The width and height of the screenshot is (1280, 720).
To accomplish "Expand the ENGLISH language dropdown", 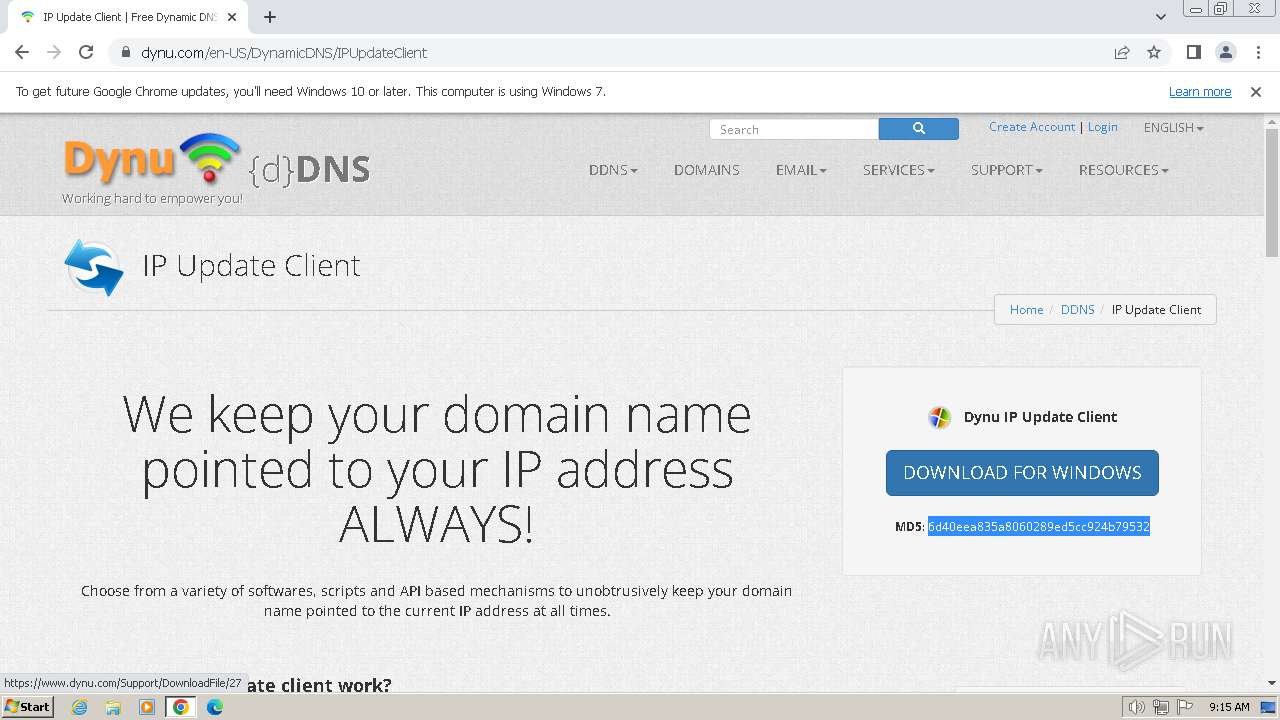I will (1173, 128).
